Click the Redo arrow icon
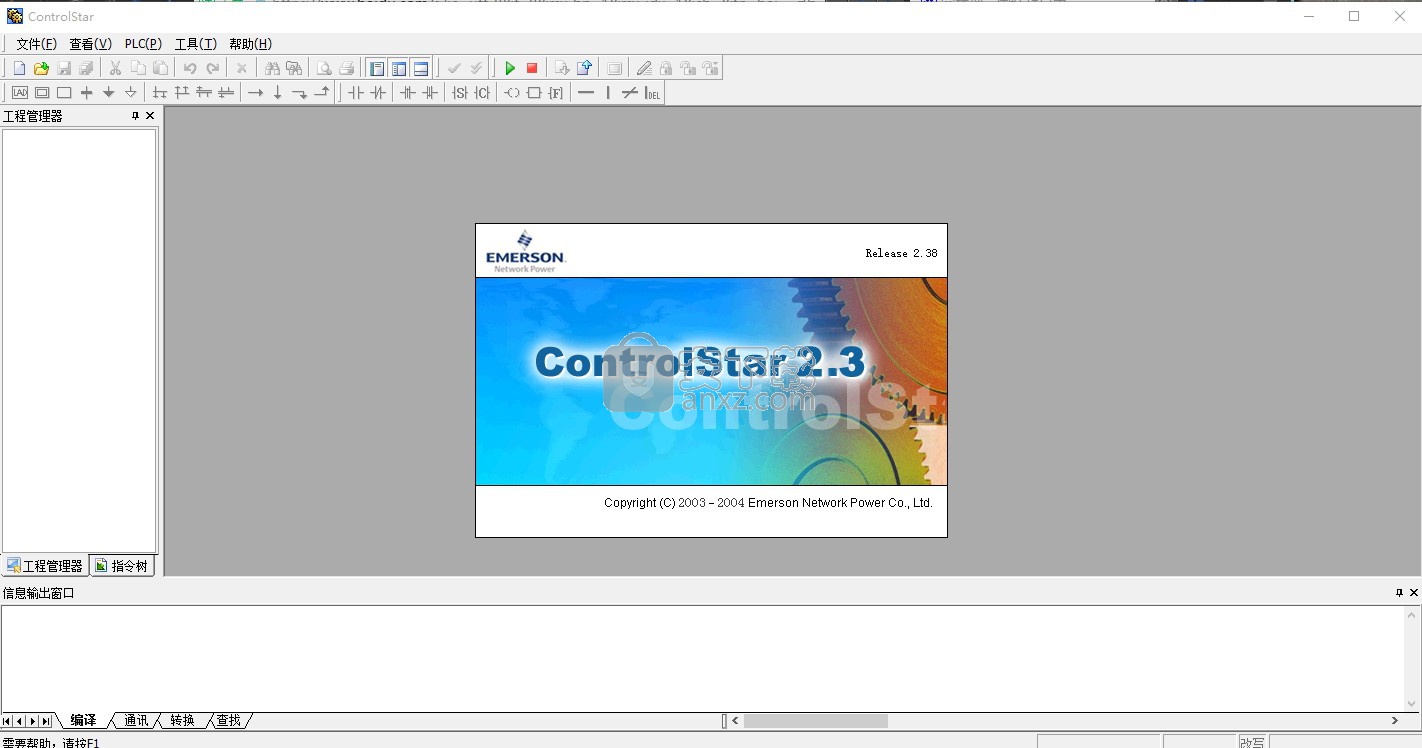This screenshot has width=1422, height=748. pyautogui.click(x=212, y=68)
